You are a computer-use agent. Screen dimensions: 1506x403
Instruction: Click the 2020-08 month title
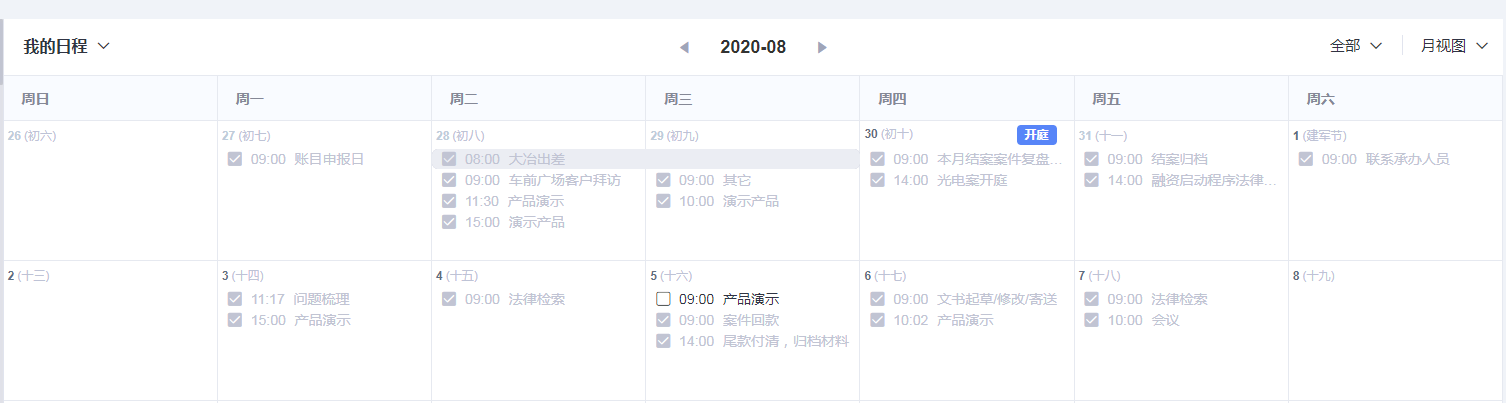point(753,47)
